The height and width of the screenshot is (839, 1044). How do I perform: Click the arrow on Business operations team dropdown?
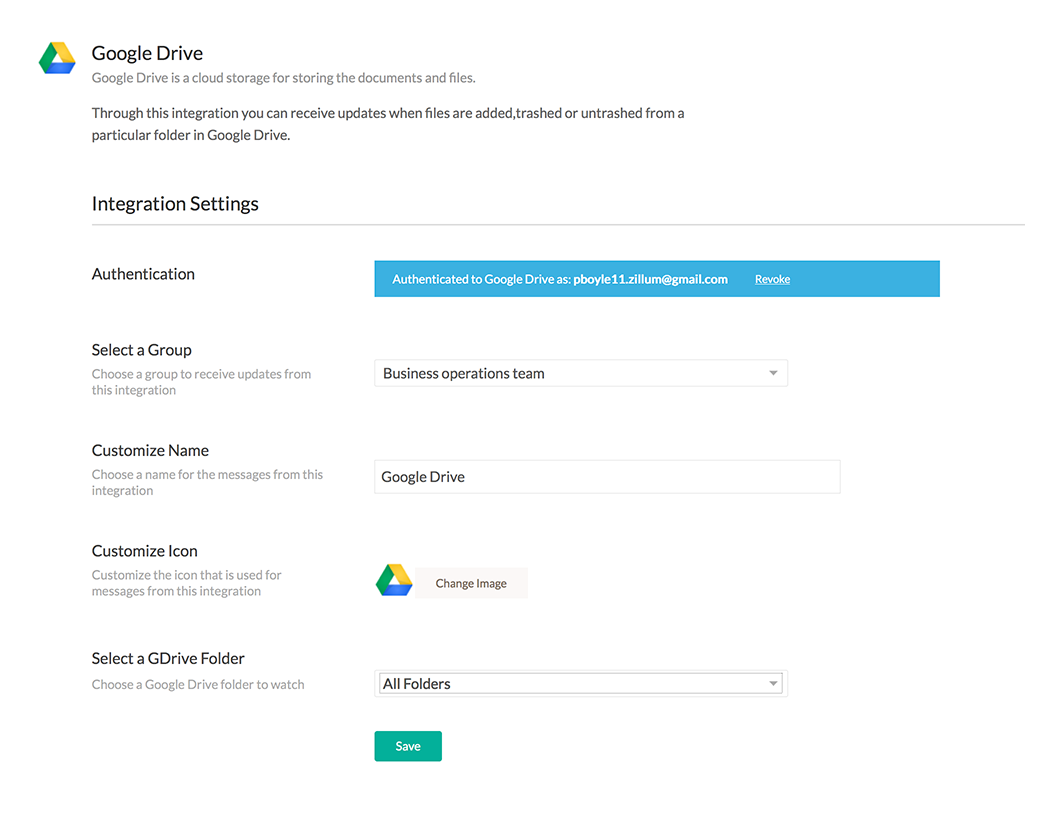click(773, 373)
